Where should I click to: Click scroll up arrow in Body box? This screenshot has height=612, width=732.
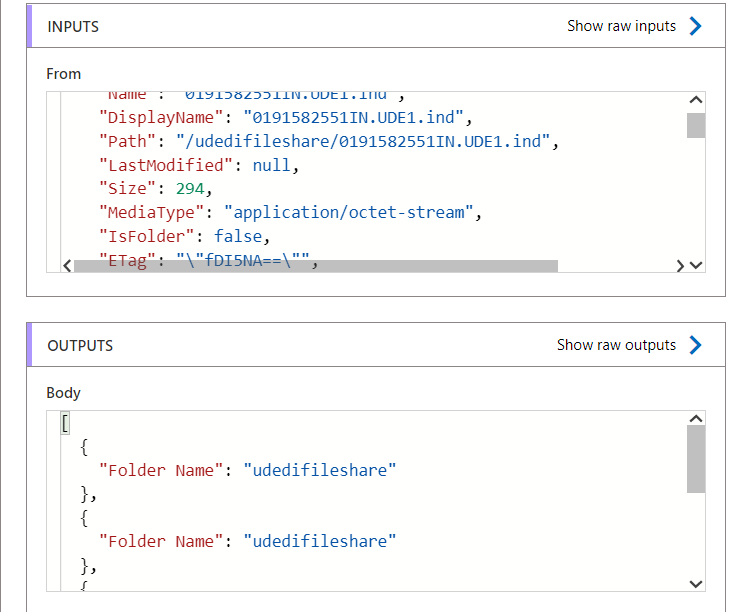697,418
